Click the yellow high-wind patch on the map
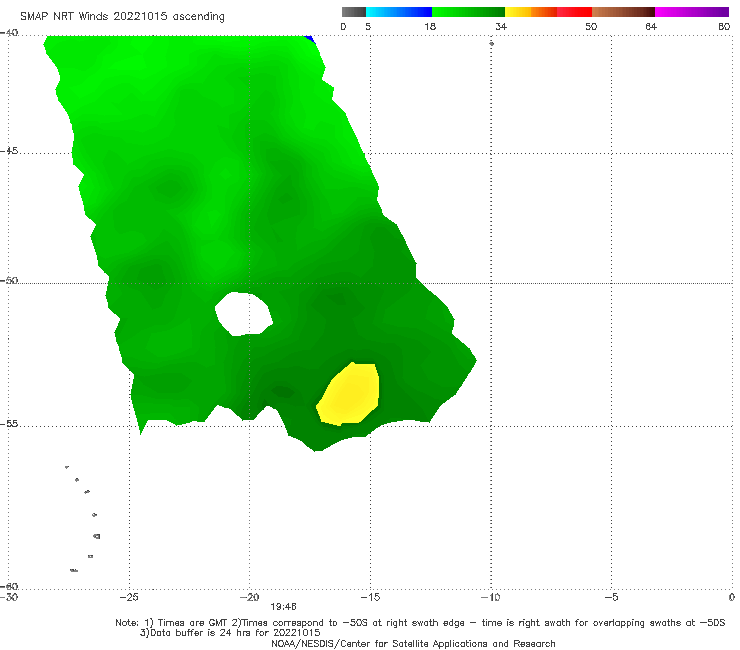The image size is (740, 650). (x=350, y=395)
